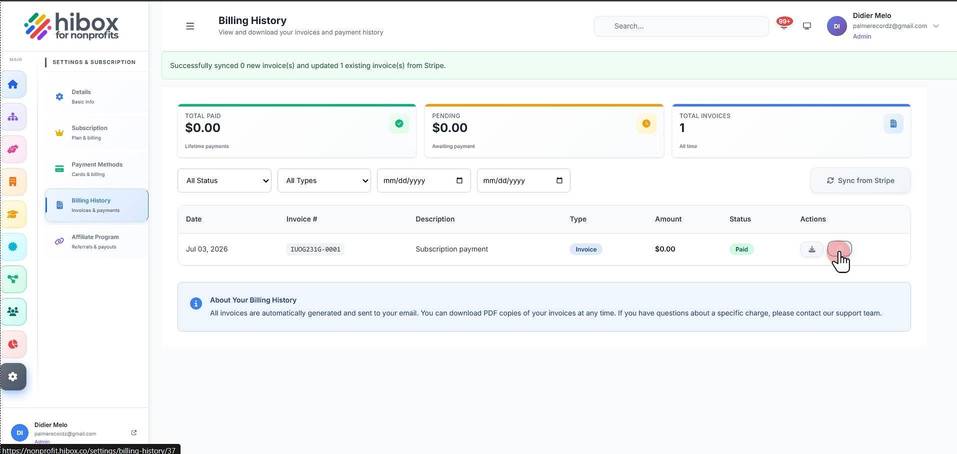Open the Home icon in left rail

tap(13, 84)
